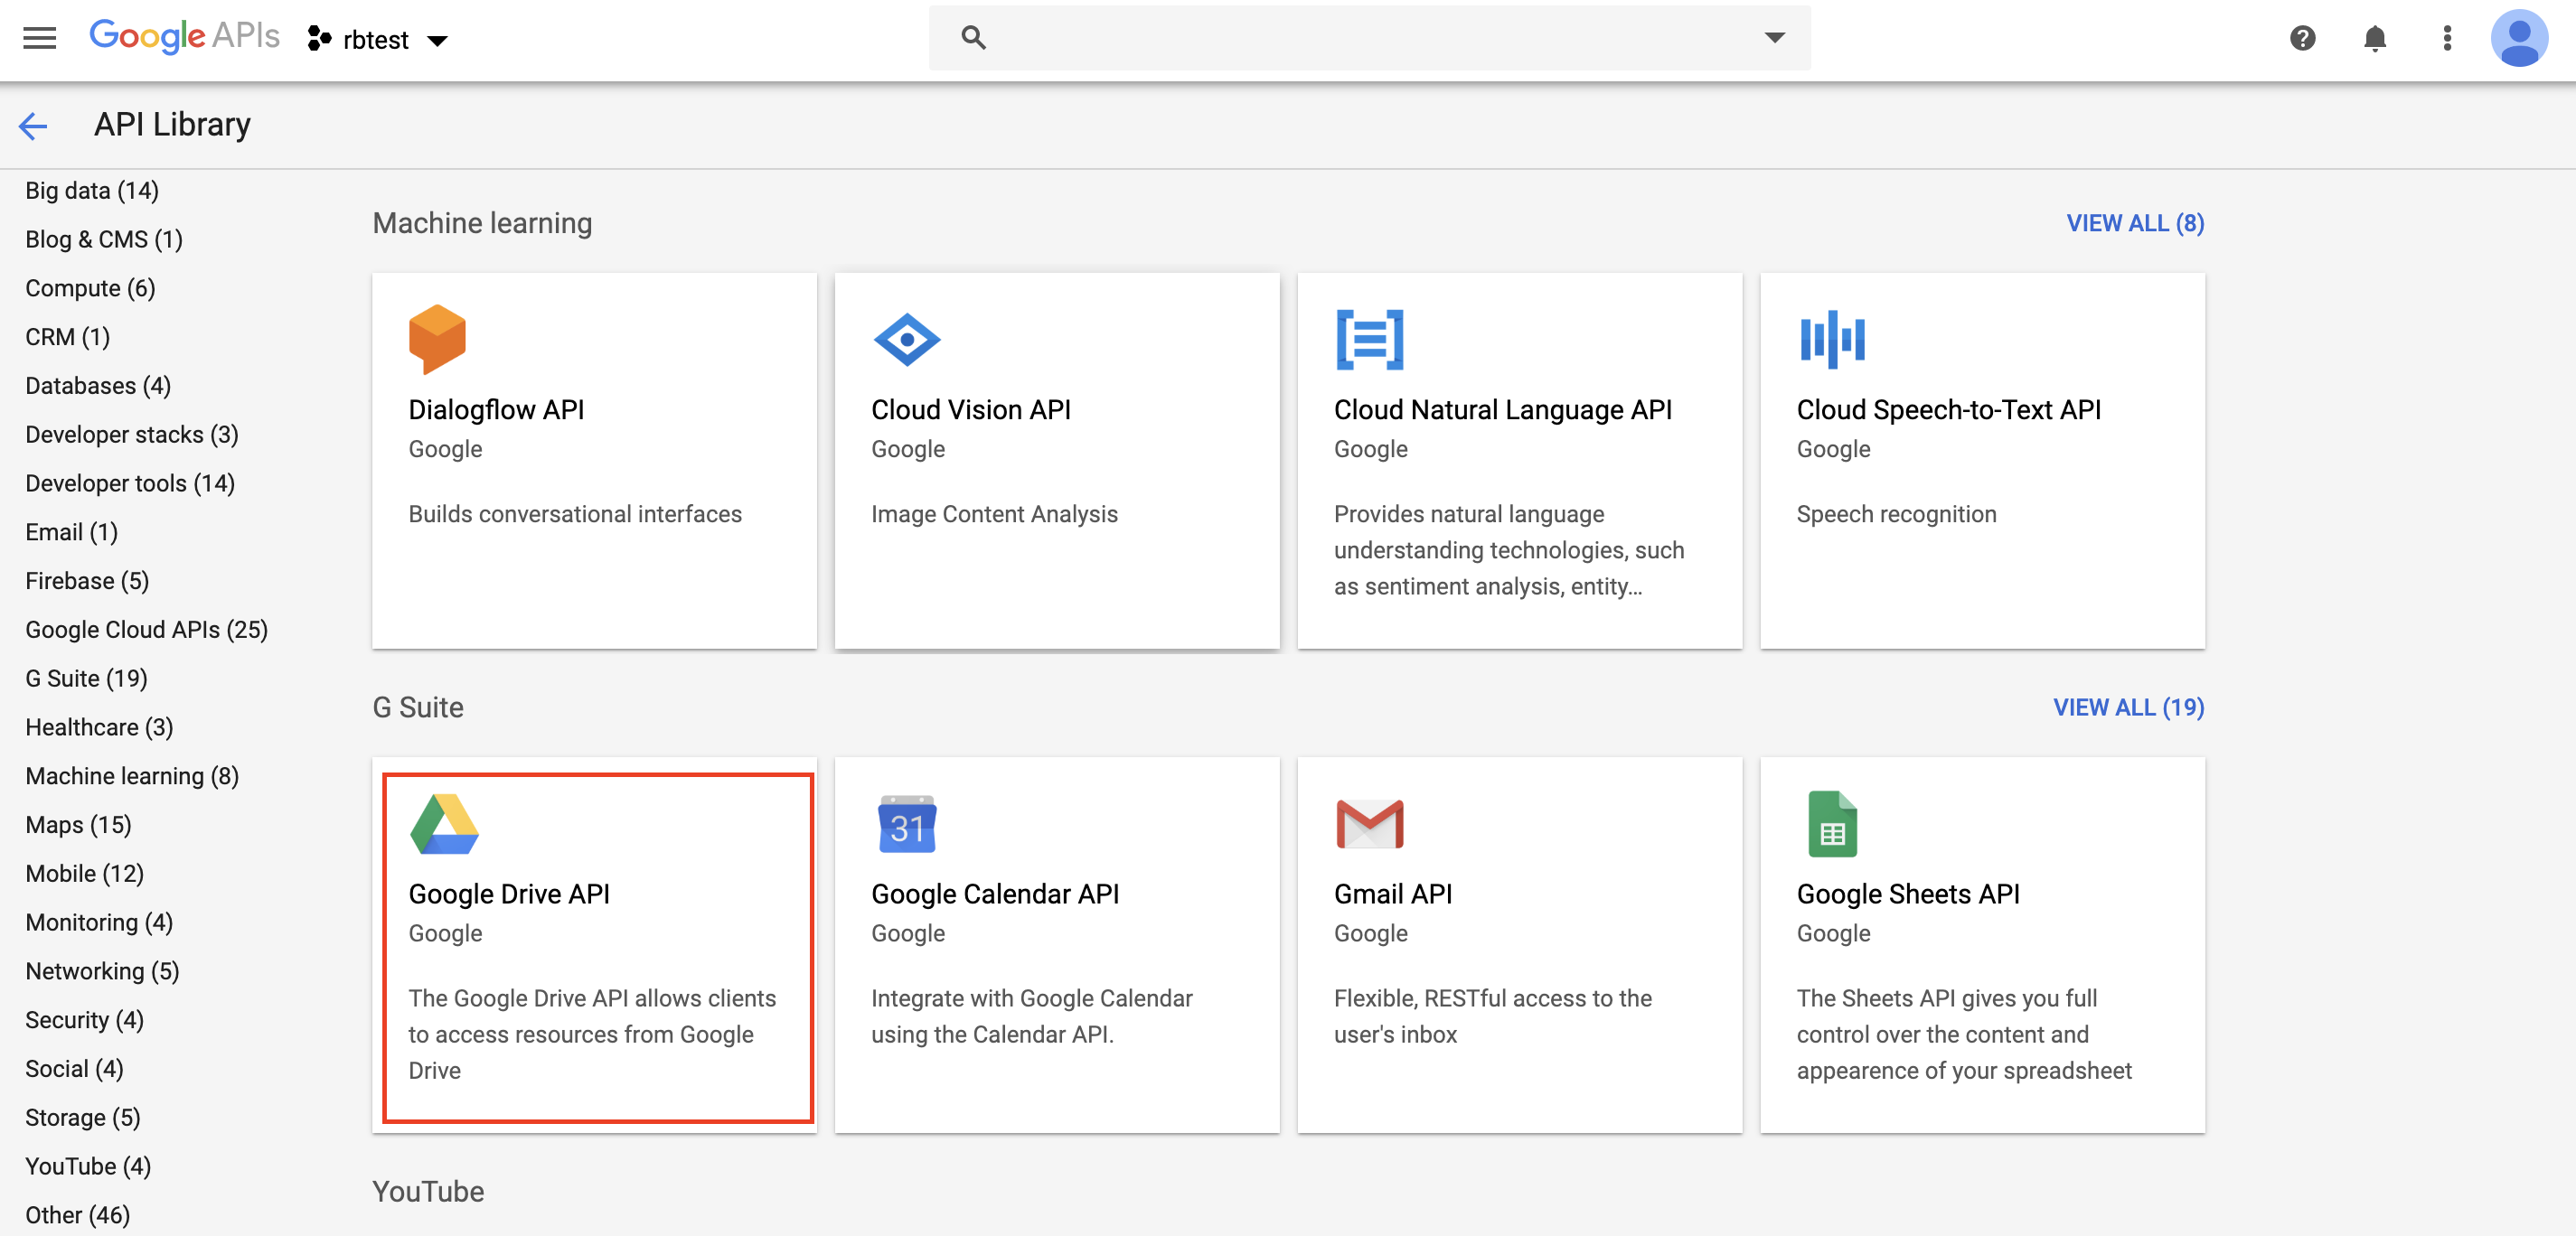Select the CRM (1) category
The image size is (2576, 1236).
(x=67, y=337)
